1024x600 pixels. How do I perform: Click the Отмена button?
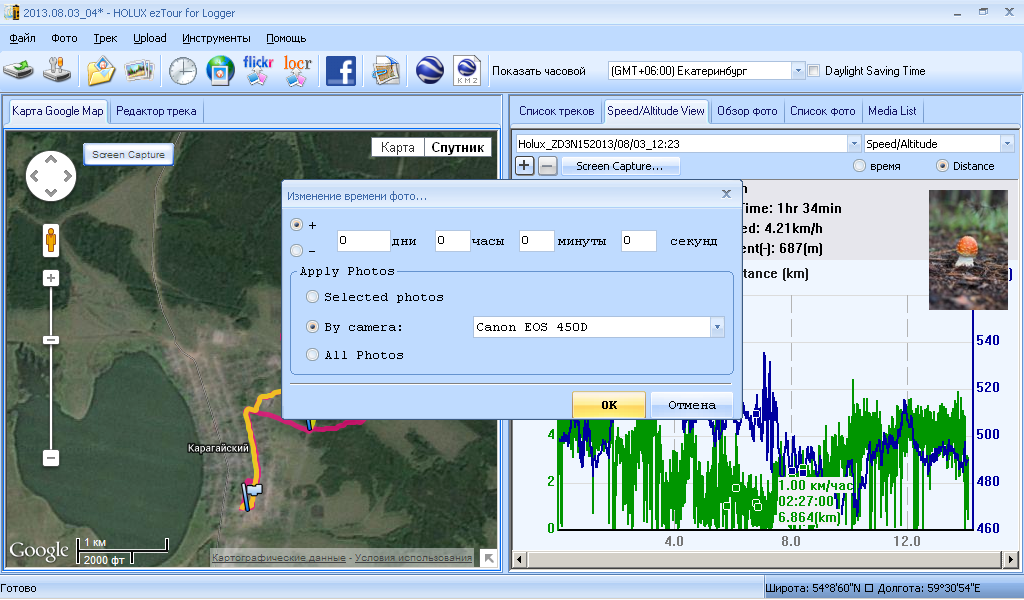(x=692, y=405)
